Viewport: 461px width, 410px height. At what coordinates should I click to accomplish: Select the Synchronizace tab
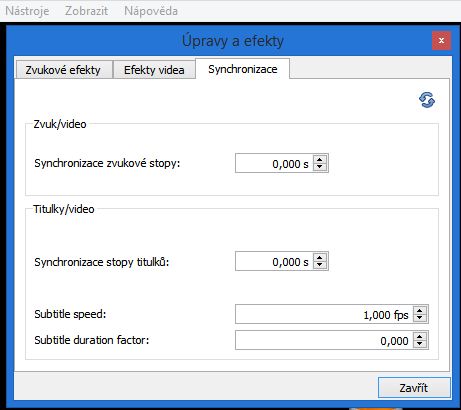[x=243, y=69]
